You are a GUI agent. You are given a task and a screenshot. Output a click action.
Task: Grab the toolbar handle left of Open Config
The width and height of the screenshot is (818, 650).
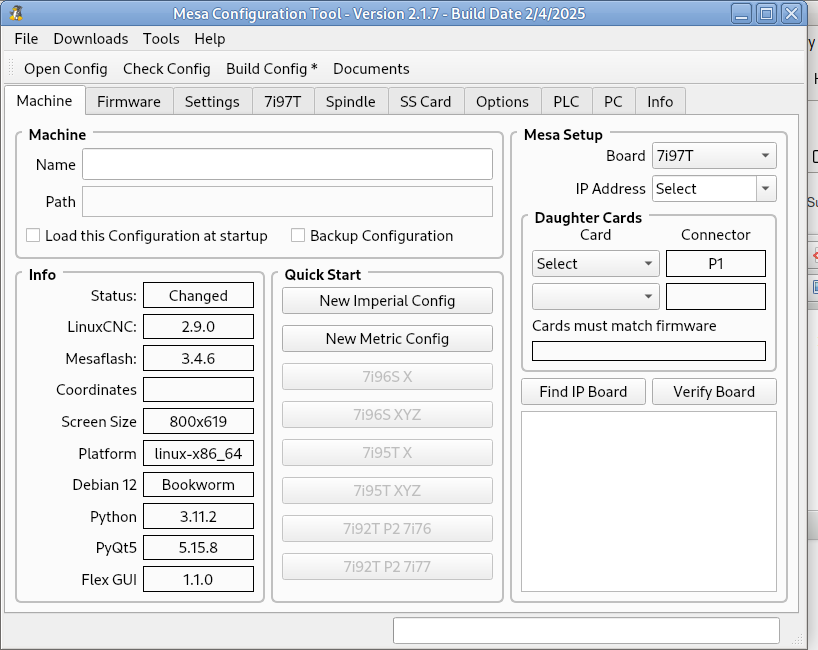[11, 68]
